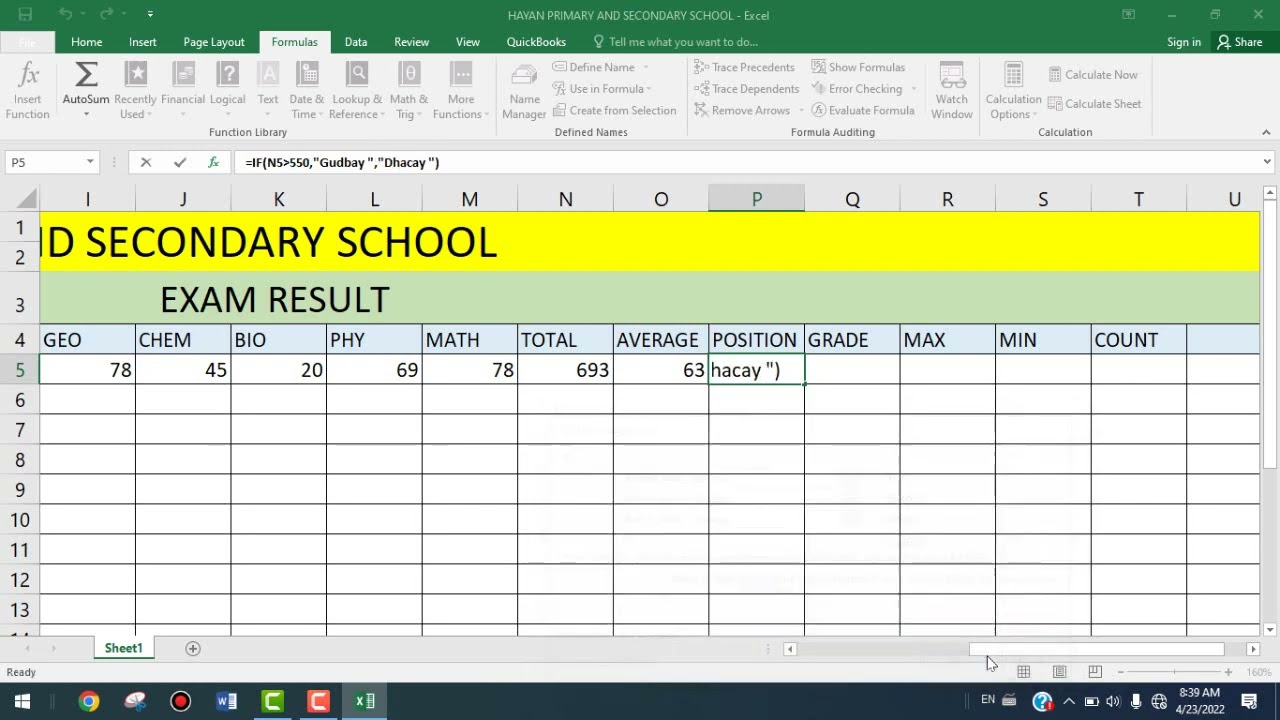This screenshot has height=720, width=1280.
Task: Cancel the formula bar entry
Action: click(x=146, y=162)
